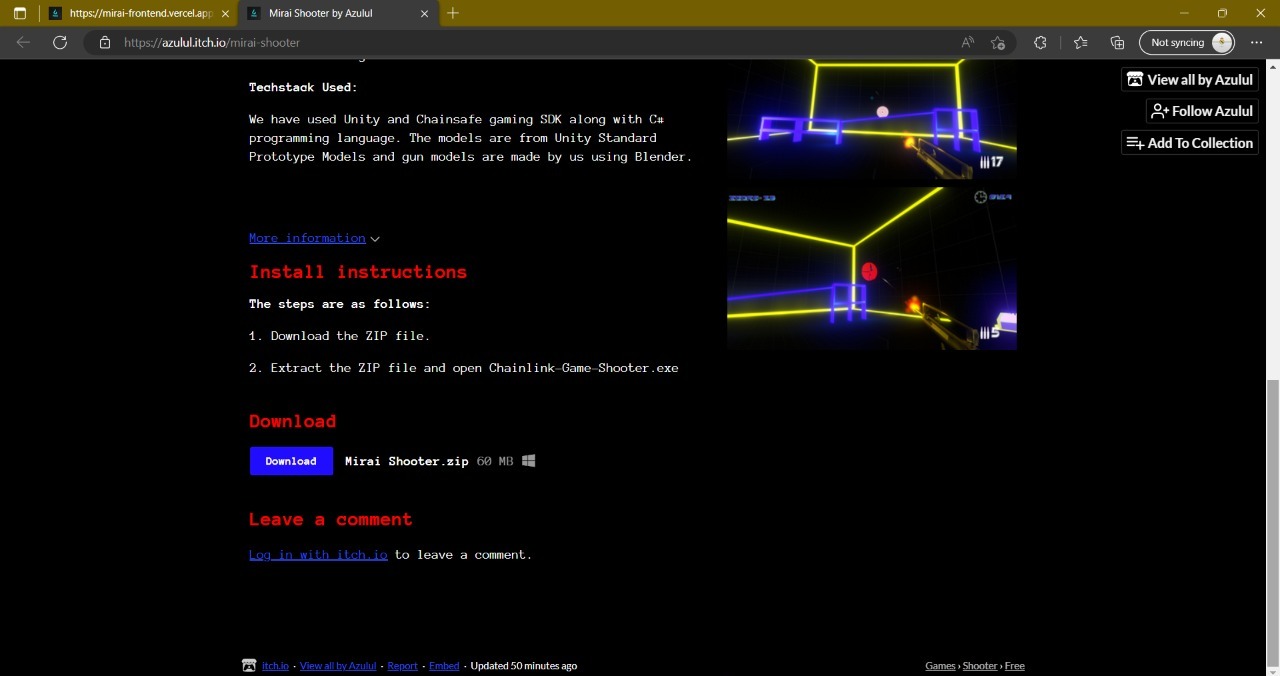The width and height of the screenshot is (1280, 676).
Task: Click the 60 MB file size text
Action: (495, 461)
